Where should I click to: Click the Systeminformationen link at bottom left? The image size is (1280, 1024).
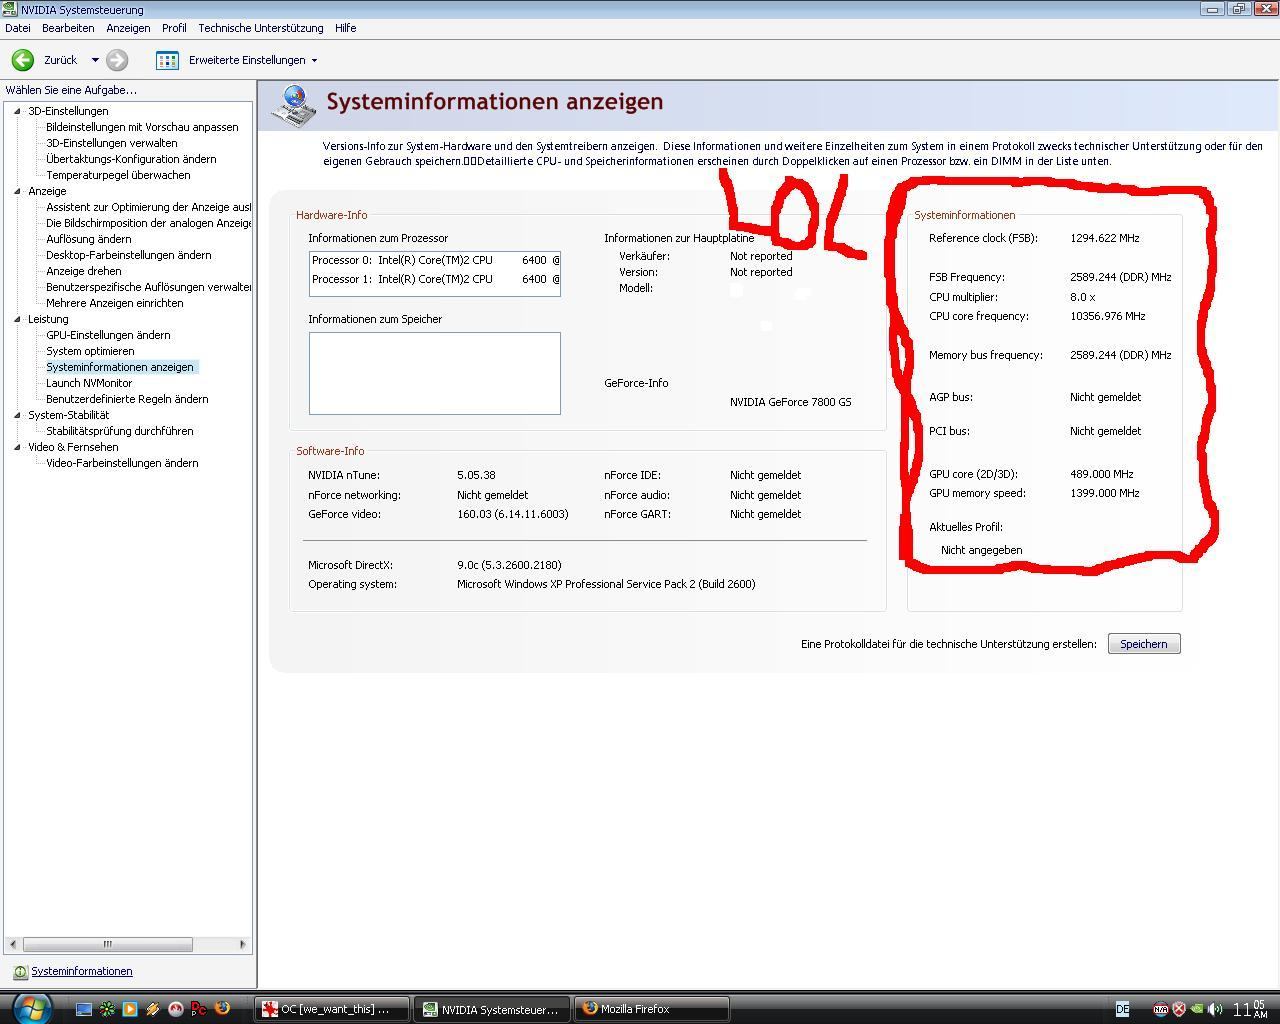click(x=82, y=971)
